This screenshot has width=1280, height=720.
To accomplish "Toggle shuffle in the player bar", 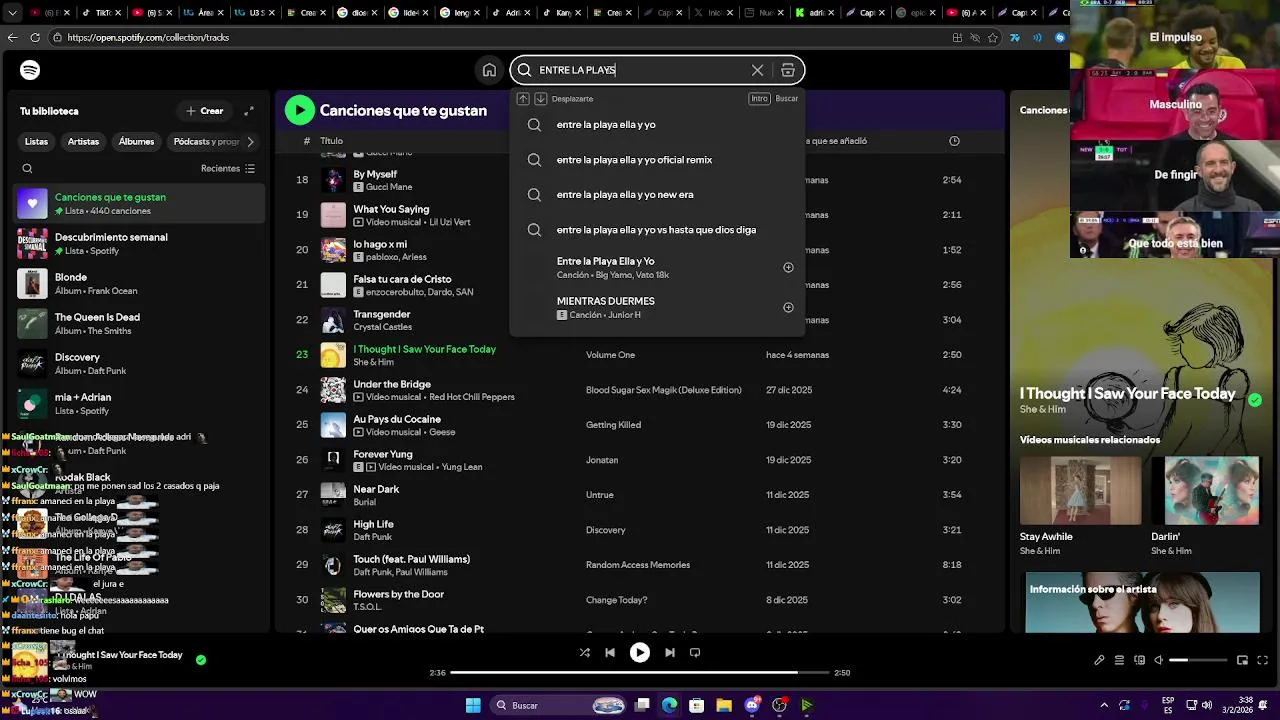I will pyautogui.click(x=584, y=653).
